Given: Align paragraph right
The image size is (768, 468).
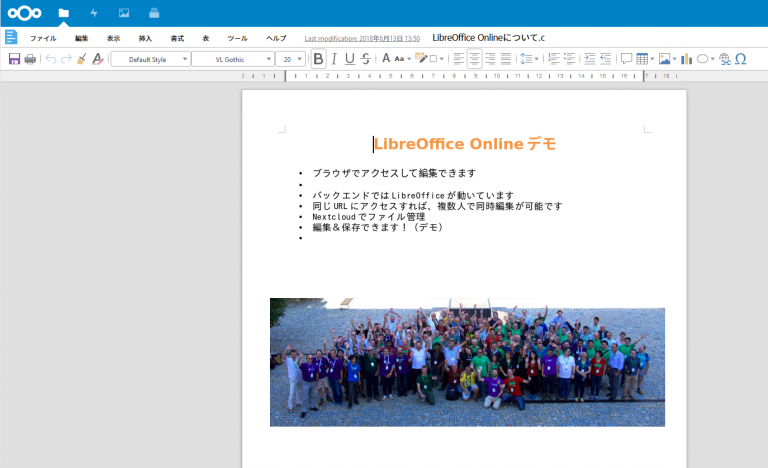Looking at the screenshot, I should click(490, 59).
